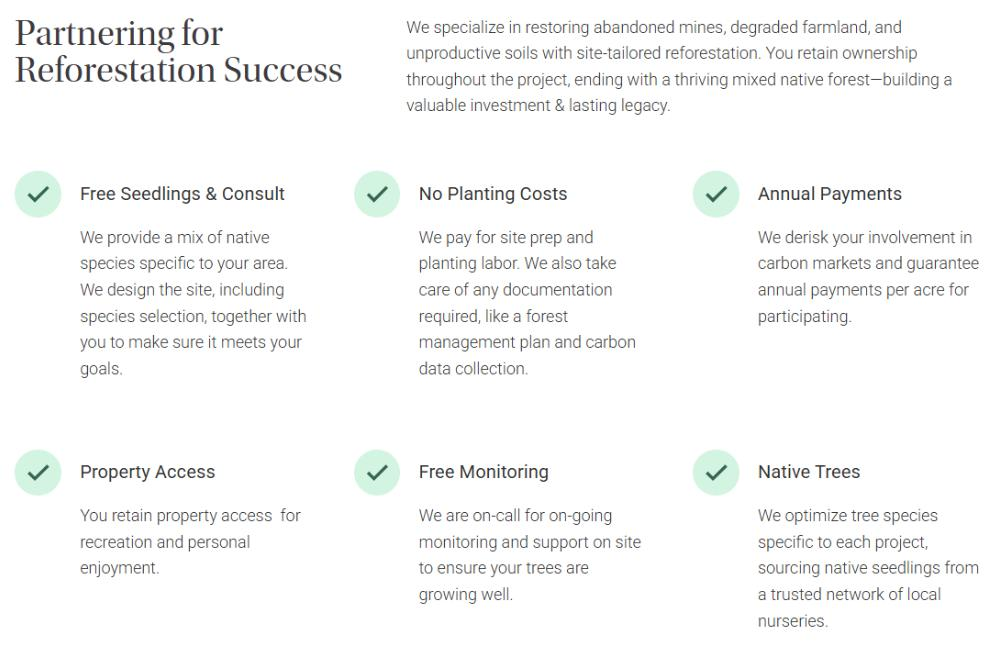This screenshot has width=1000, height=646.
Task: Click the description about native species mix
Action: [x=193, y=303]
